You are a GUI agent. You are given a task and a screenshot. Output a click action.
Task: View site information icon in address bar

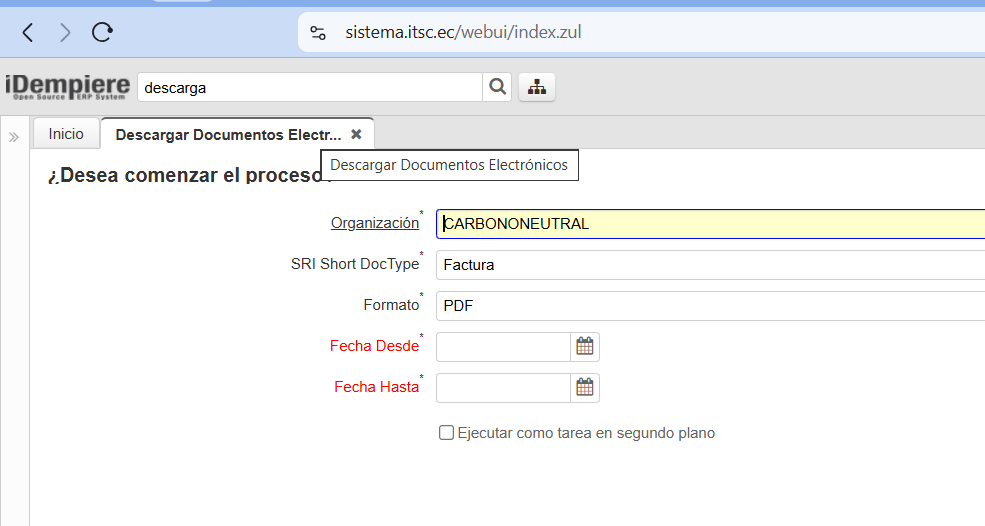[318, 33]
